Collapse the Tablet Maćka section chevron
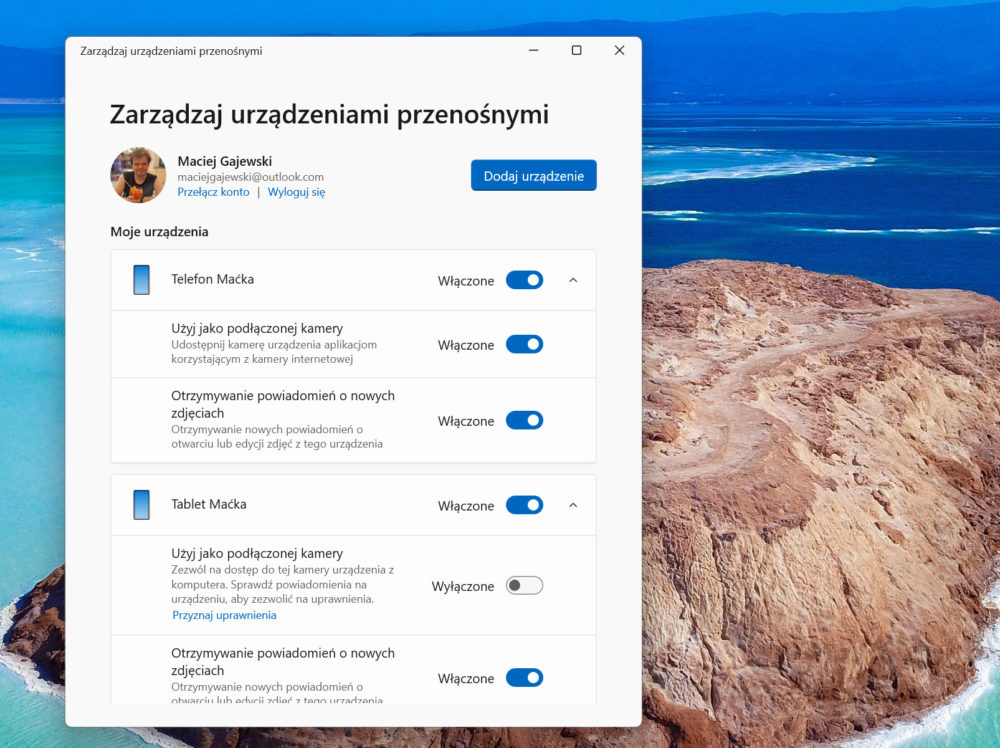This screenshot has width=1000, height=748. [x=573, y=505]
